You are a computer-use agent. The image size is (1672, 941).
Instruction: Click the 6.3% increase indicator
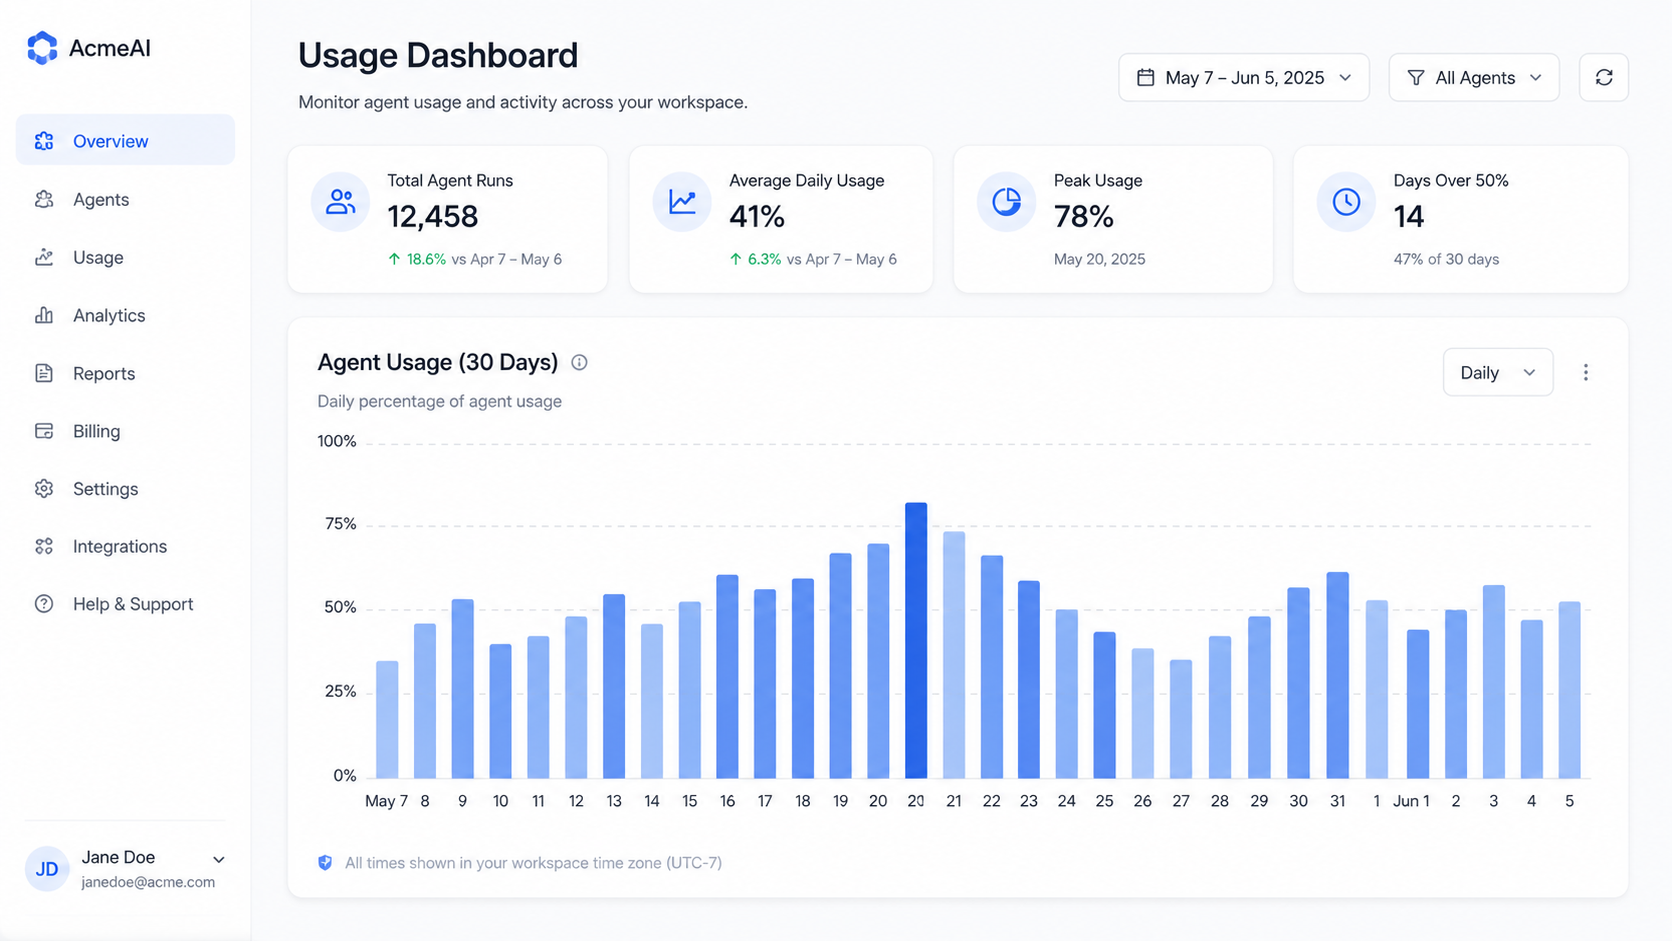(x=756, y=259)
